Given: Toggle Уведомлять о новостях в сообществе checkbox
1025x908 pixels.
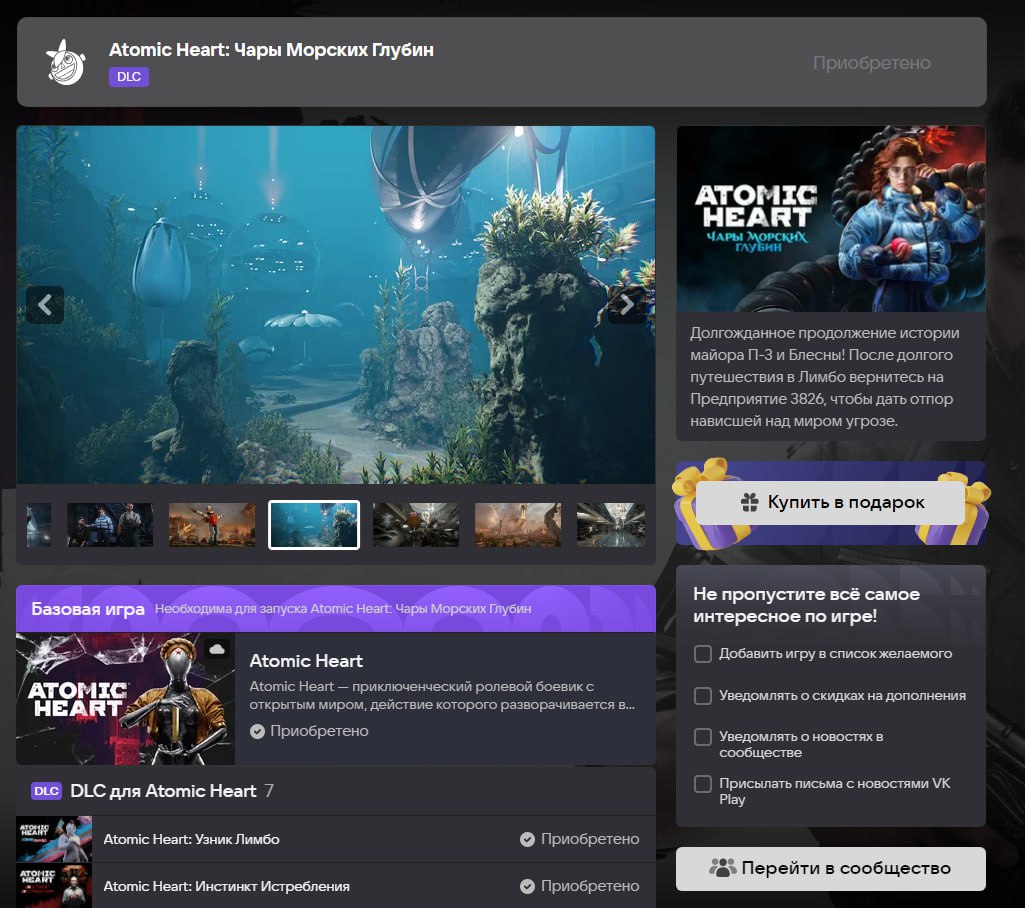Looking at the screenshot, I should point(704,737).
